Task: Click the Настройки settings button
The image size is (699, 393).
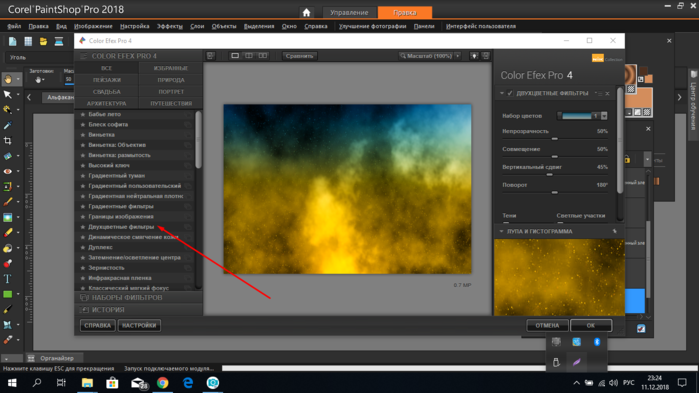Action: point(139,325)
